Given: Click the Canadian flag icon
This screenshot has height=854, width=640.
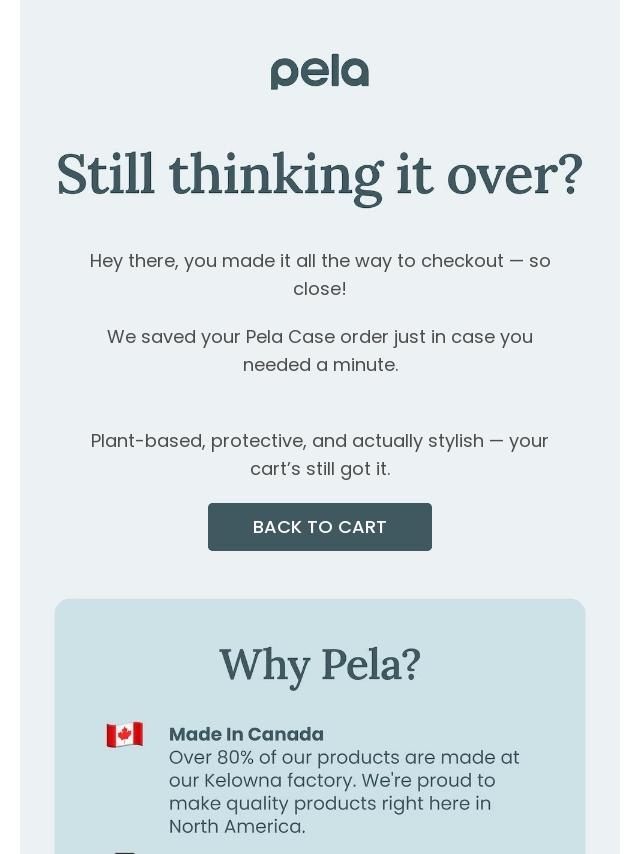Looking at the screenshot, I should click(125, 735).
